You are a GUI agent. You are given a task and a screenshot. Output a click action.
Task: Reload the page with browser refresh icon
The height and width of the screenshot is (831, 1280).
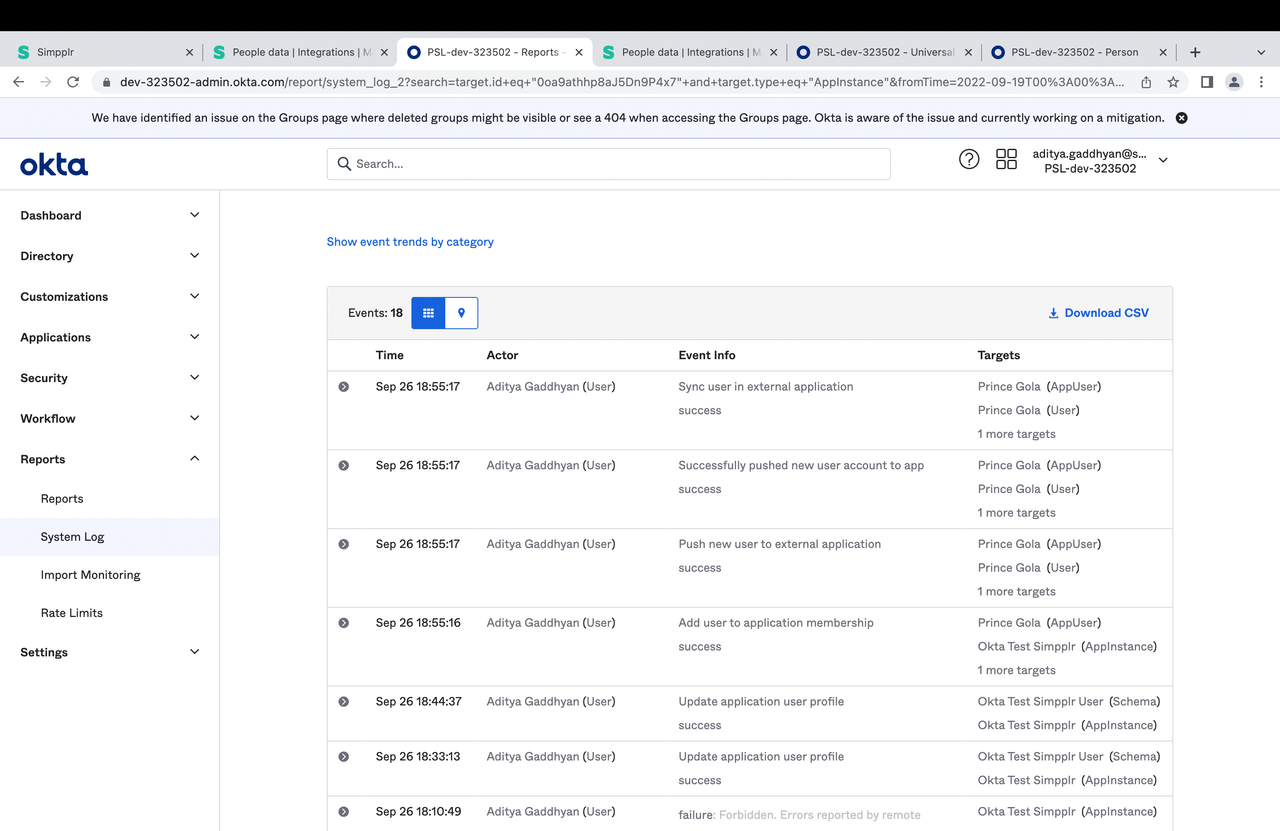click(x=73, y=82)
